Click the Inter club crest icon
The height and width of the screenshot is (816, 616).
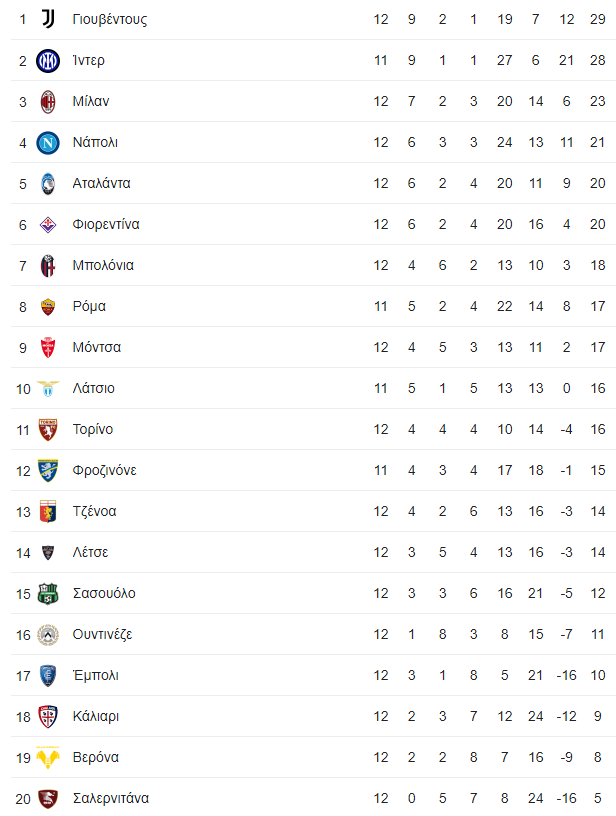pyautogui.click(x=48, y=61)
